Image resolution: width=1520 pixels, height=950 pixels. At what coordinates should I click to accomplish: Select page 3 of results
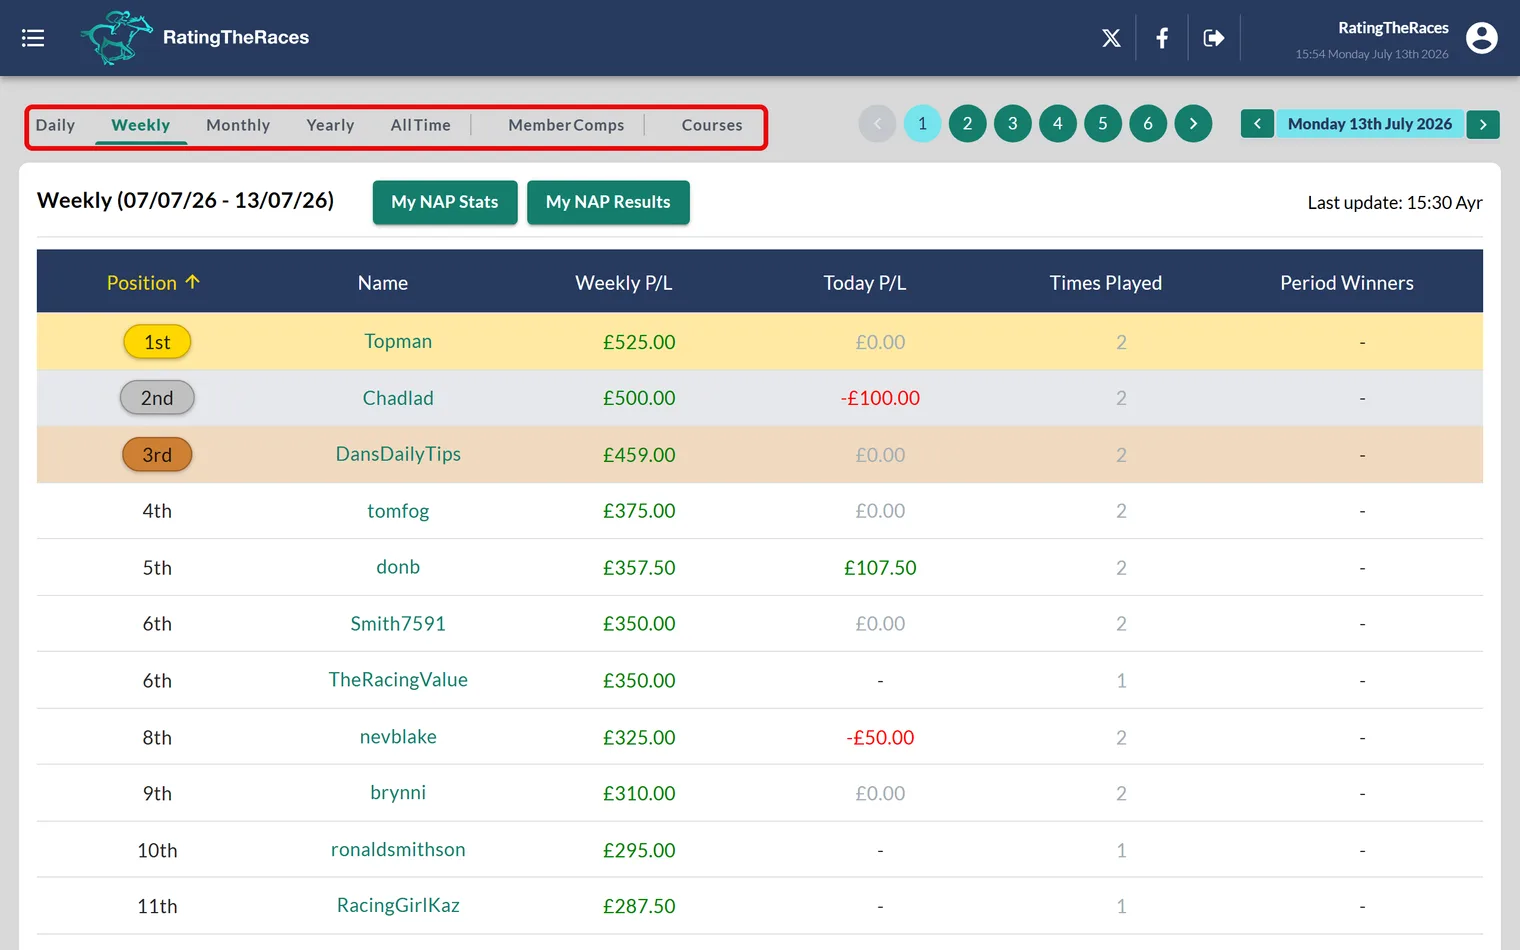point(1012,124)
